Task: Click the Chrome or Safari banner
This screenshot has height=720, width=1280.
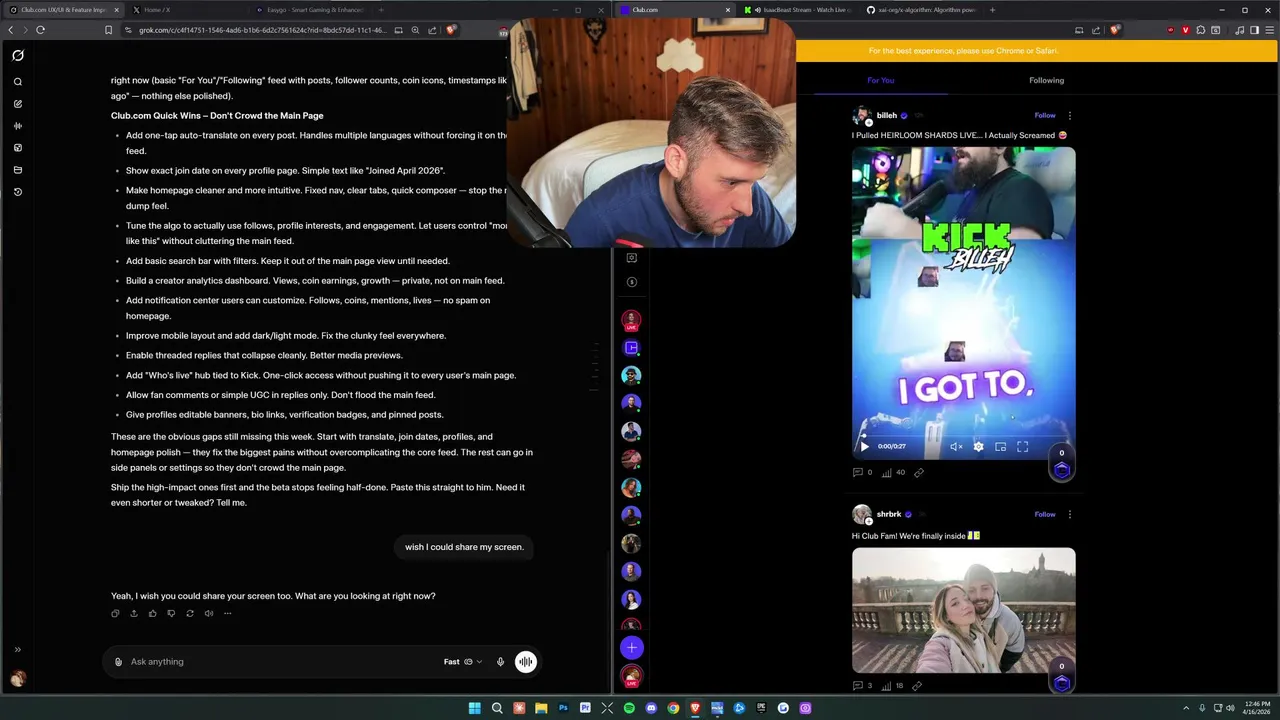Action: click(x=963, y=51)
